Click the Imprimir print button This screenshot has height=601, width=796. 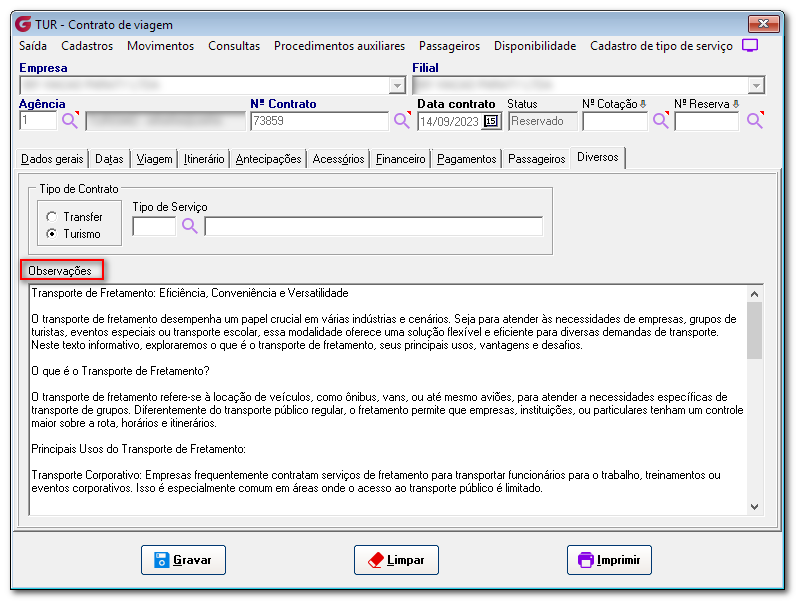coord(609,560)
